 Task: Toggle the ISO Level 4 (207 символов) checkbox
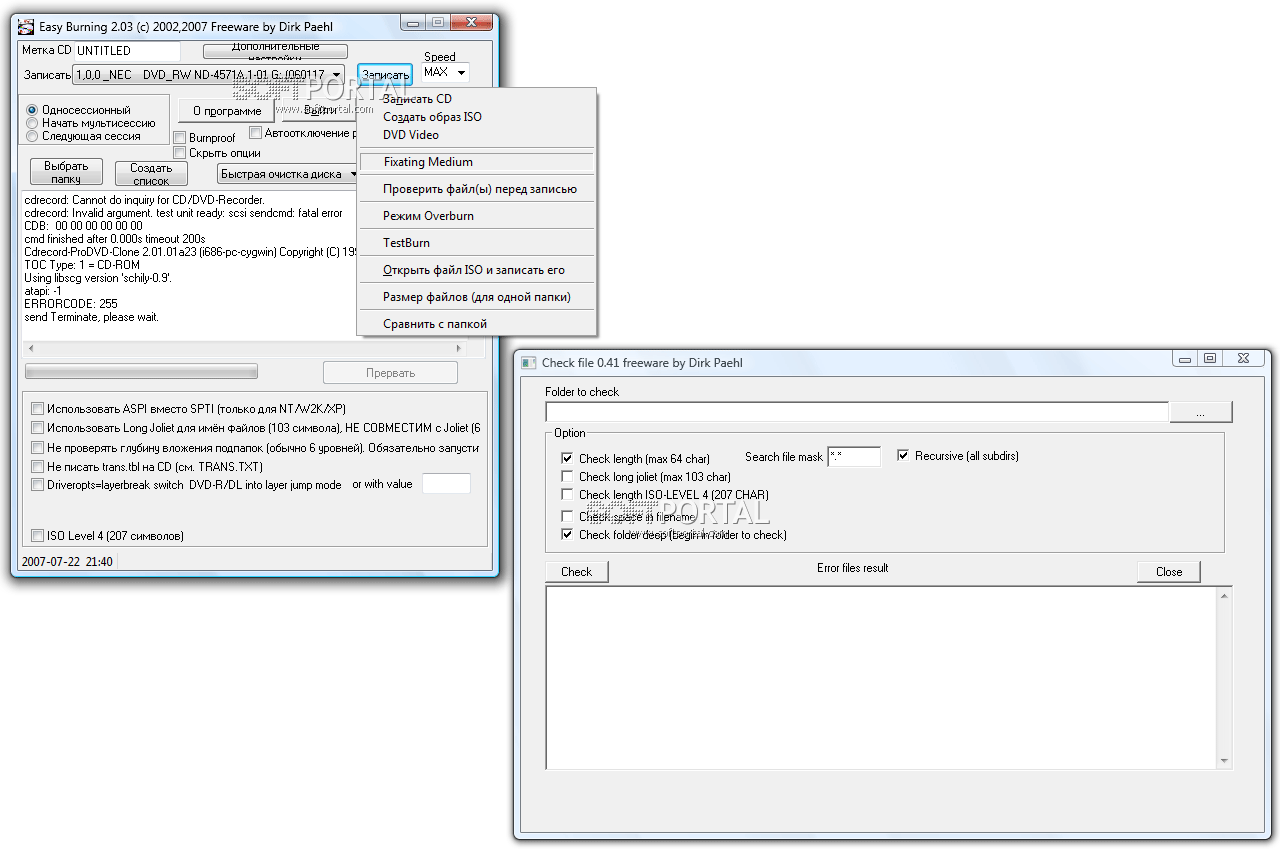point(38,536)
